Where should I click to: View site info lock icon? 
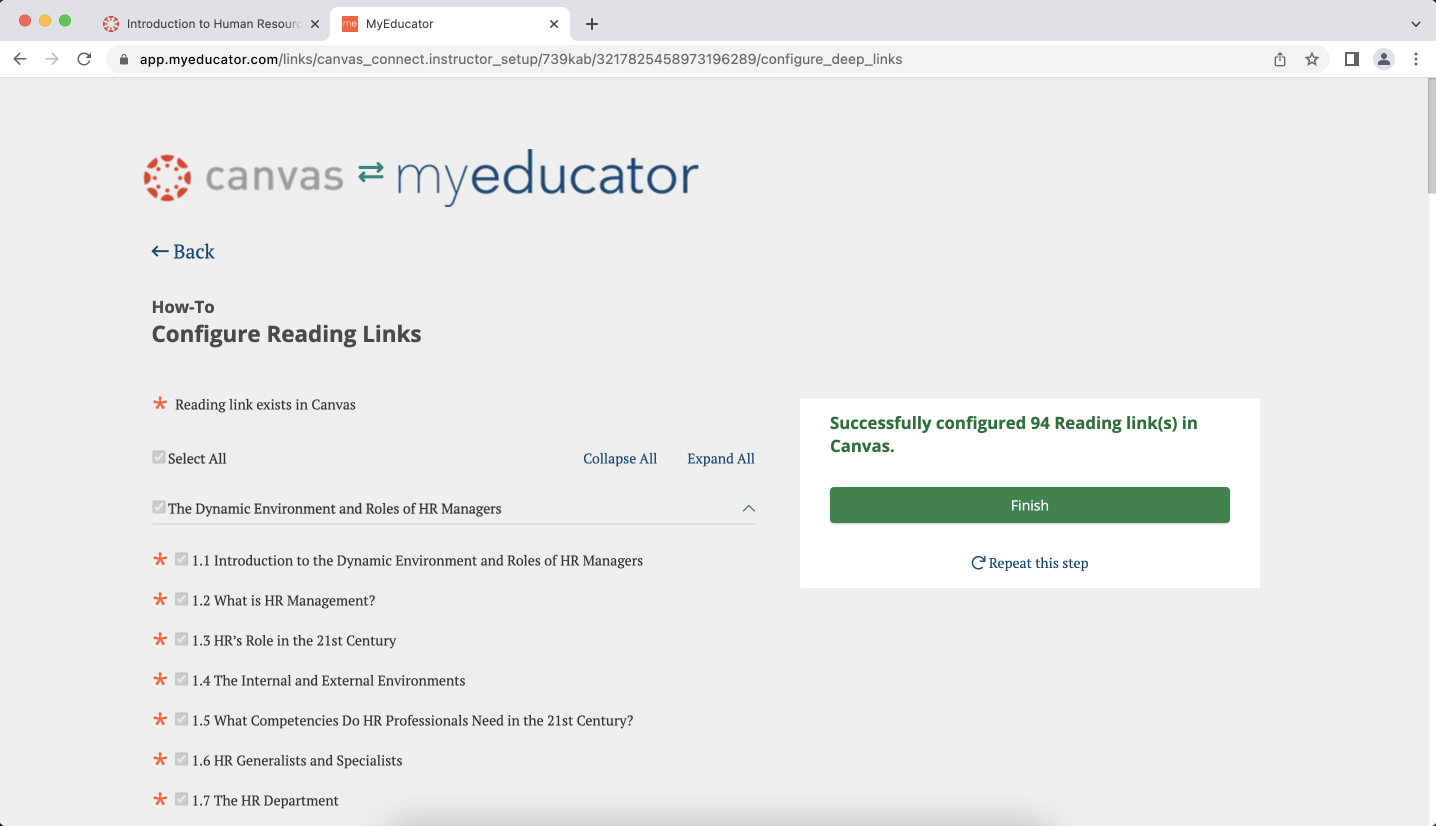tap(124, 59)
